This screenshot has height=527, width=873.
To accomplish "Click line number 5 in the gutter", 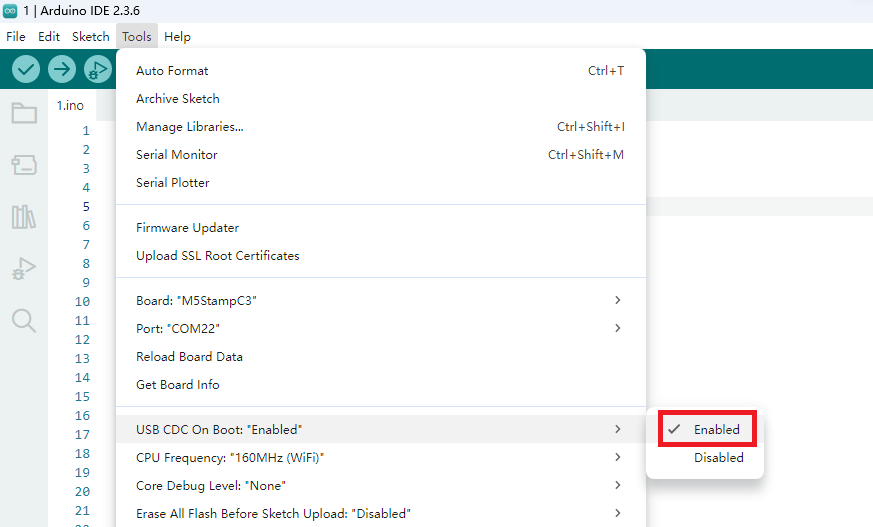I will pyautogui.click(x=86, y=206).
